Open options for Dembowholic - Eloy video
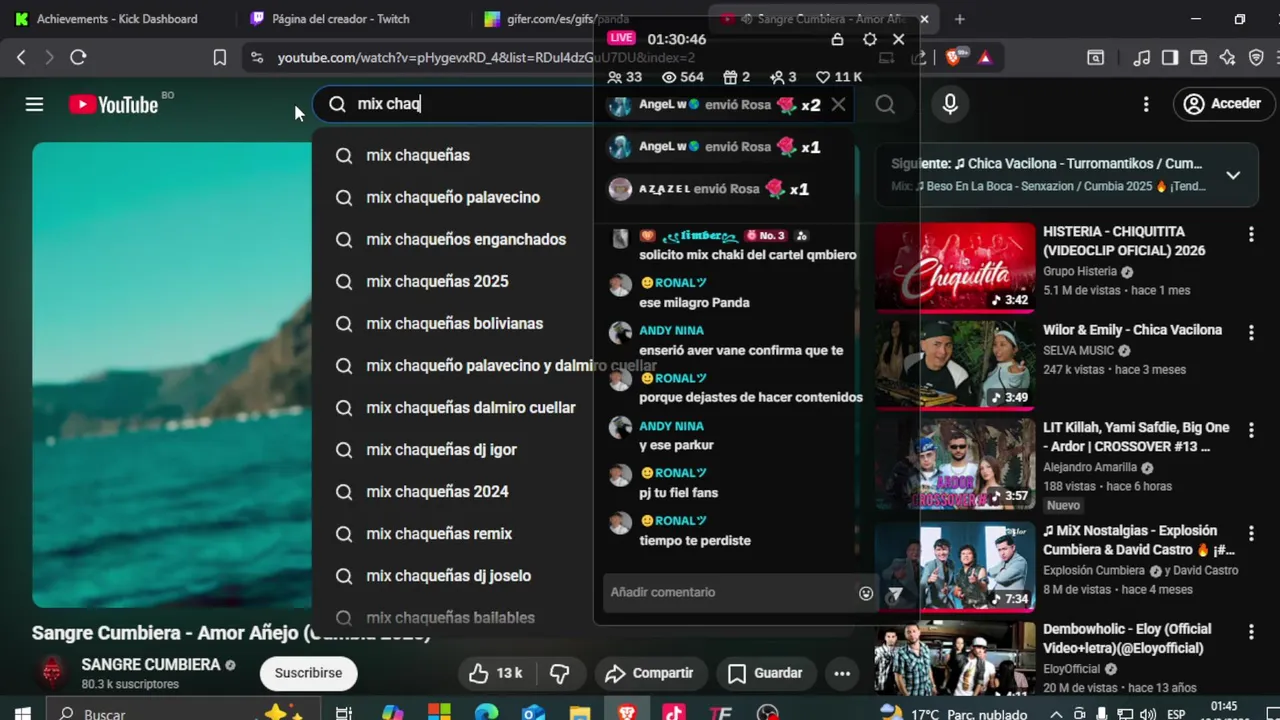Viewport: 1280px width, 720px height. [1251, 632]
